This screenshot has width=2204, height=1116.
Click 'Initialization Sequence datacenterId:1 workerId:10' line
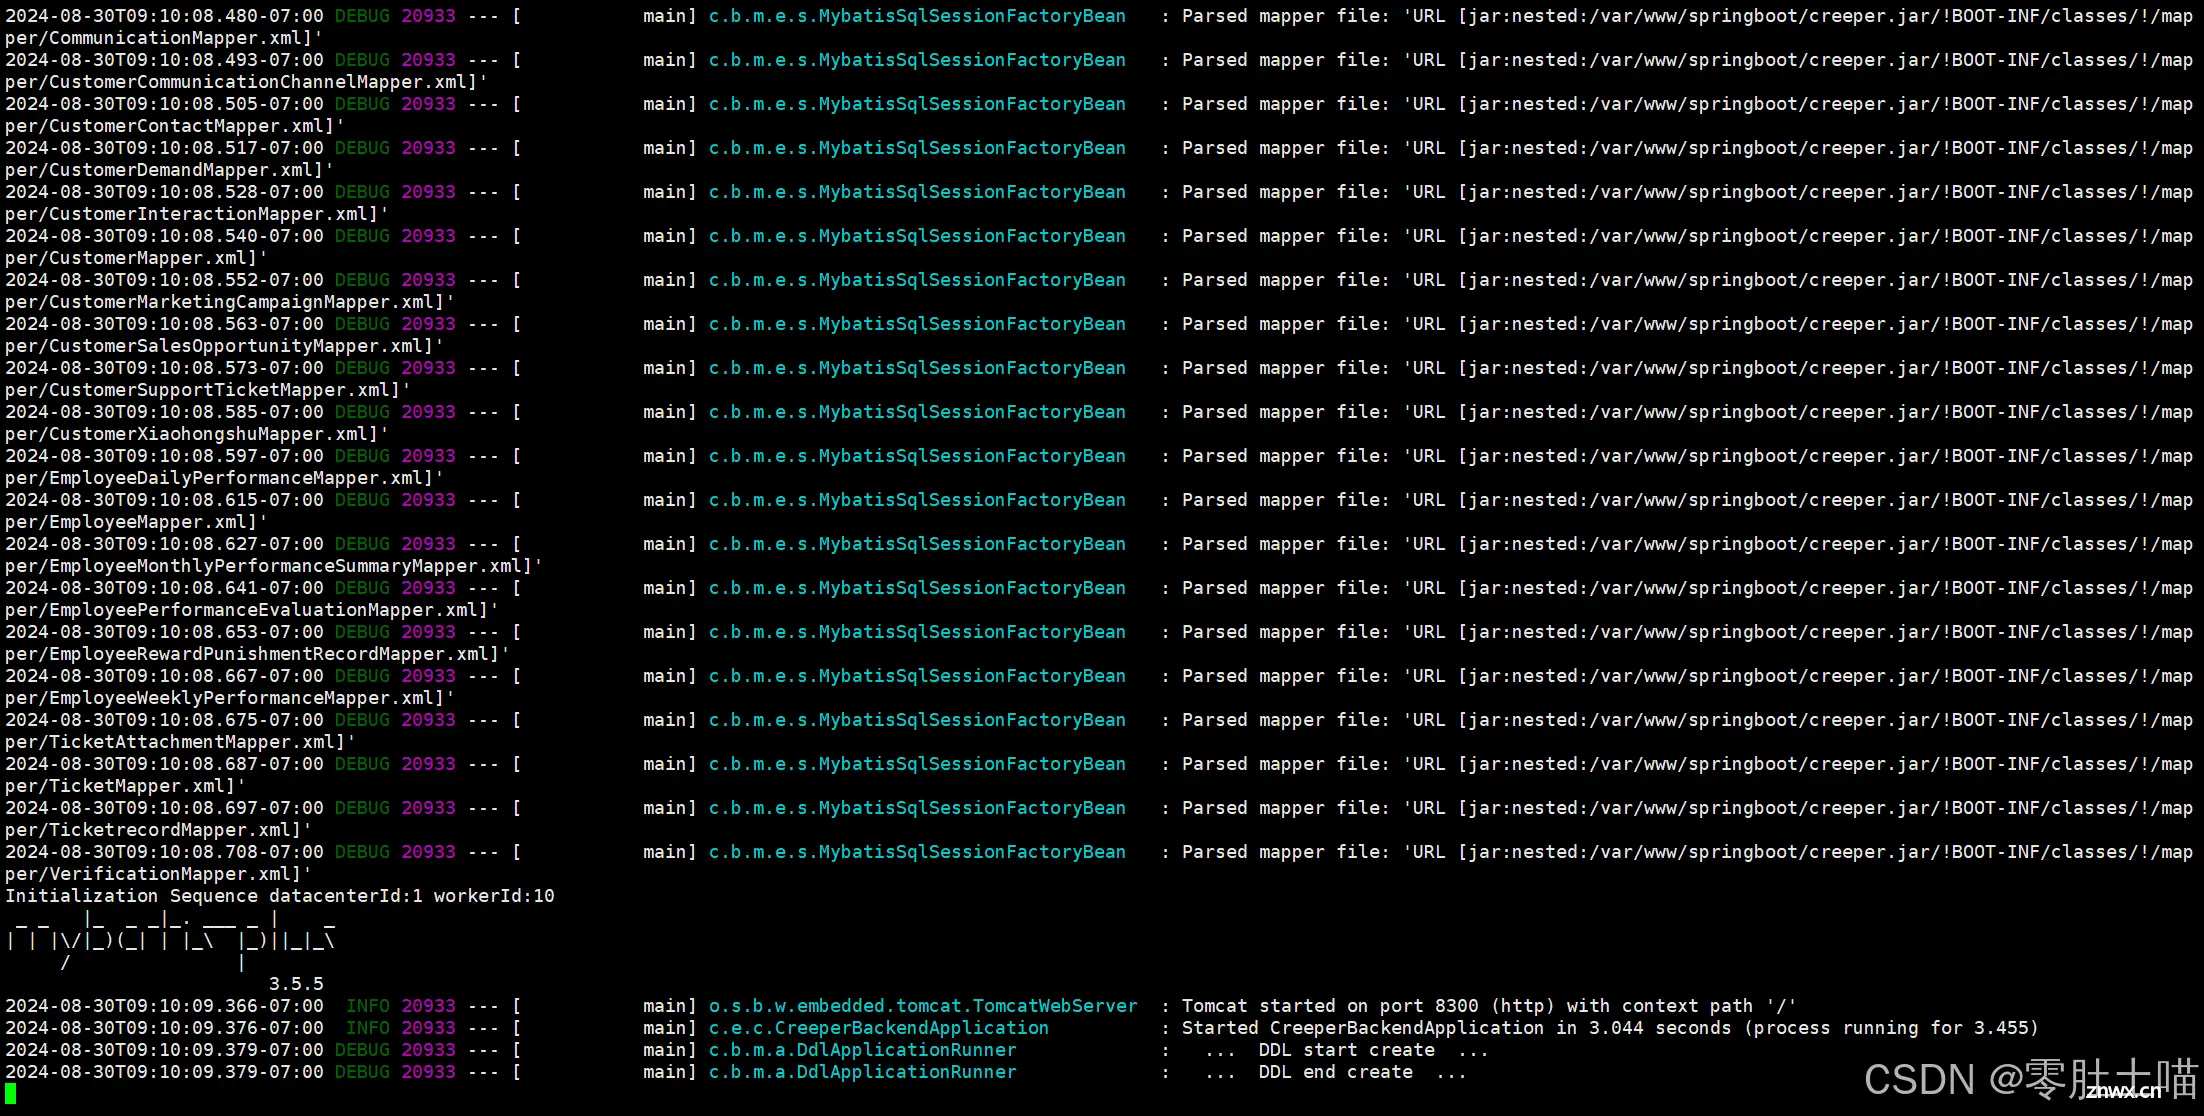coord(280,896)
